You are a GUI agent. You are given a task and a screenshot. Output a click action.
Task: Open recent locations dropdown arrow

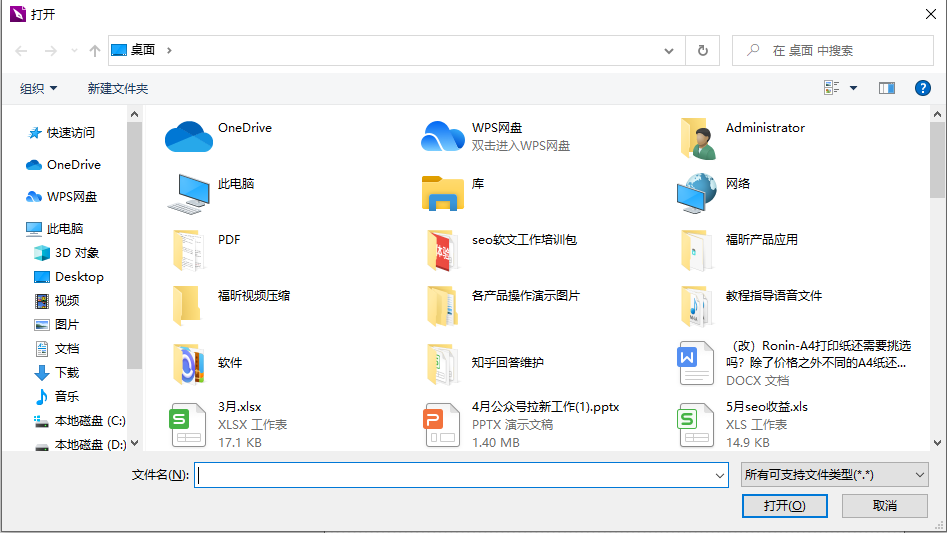[74, 51]
